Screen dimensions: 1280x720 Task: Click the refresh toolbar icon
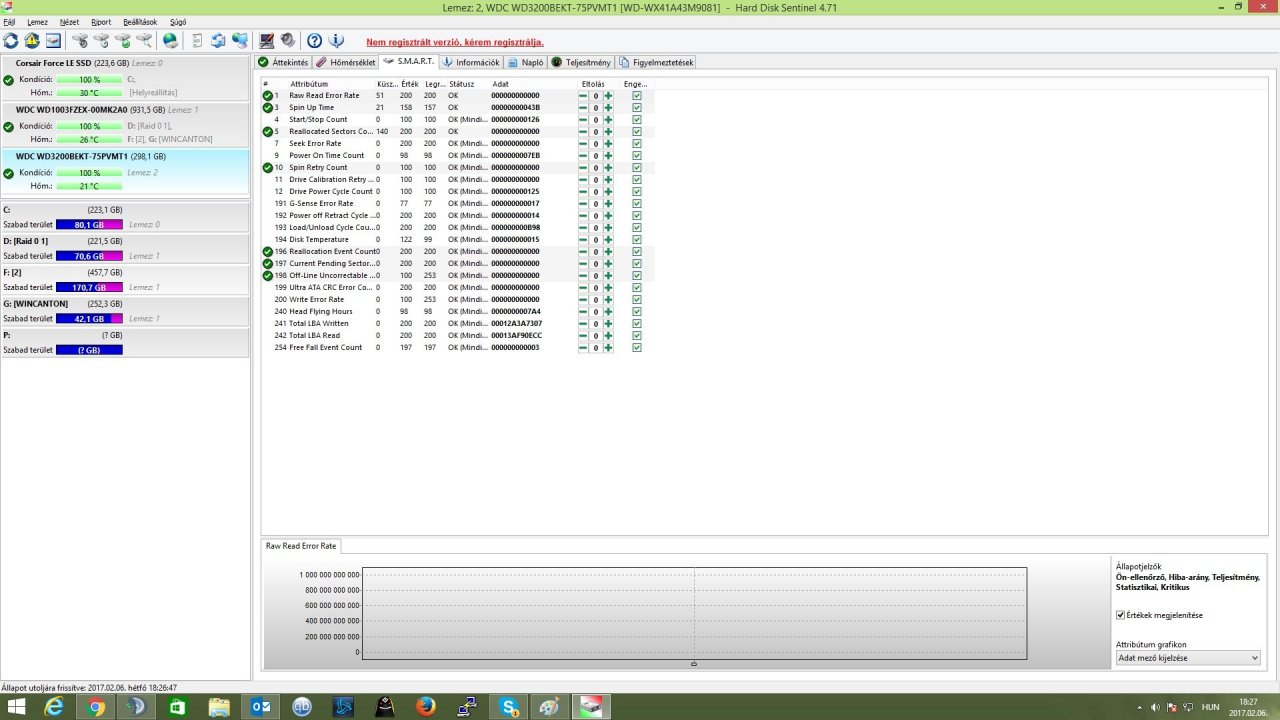click(11, 41)
